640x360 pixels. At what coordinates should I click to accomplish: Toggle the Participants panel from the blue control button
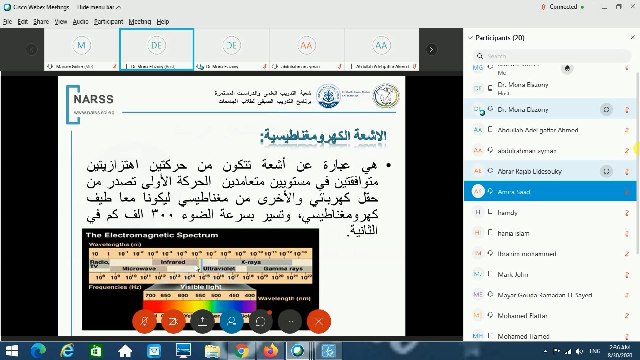click(x=231, y=322)
